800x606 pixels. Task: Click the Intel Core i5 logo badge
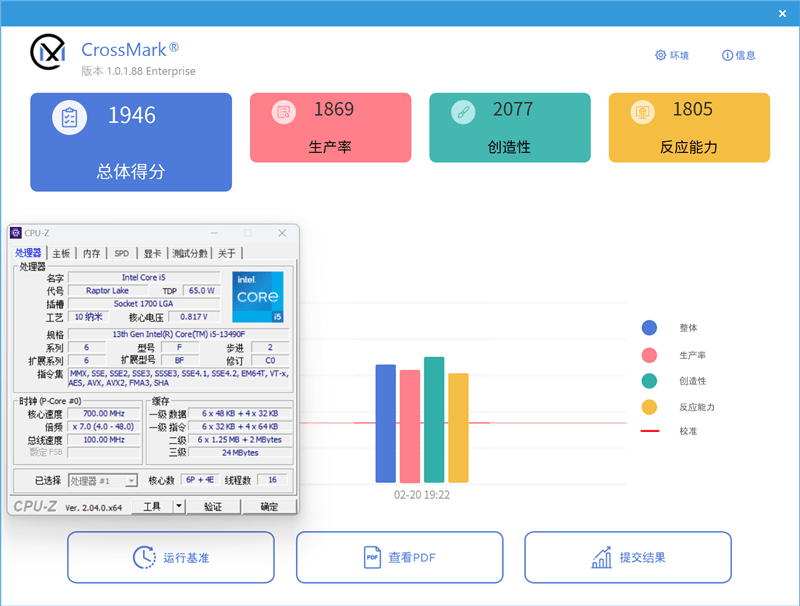(x=258, y=297)
